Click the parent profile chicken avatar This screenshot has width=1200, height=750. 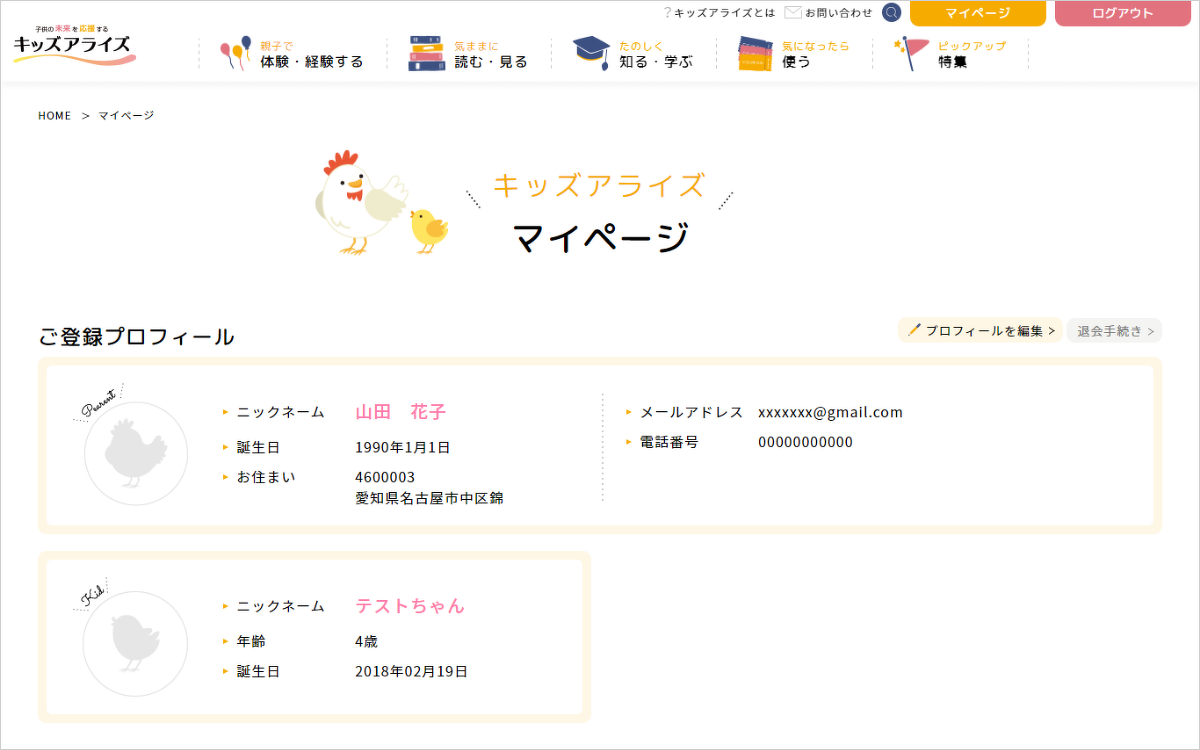click(x=135, y=453)
